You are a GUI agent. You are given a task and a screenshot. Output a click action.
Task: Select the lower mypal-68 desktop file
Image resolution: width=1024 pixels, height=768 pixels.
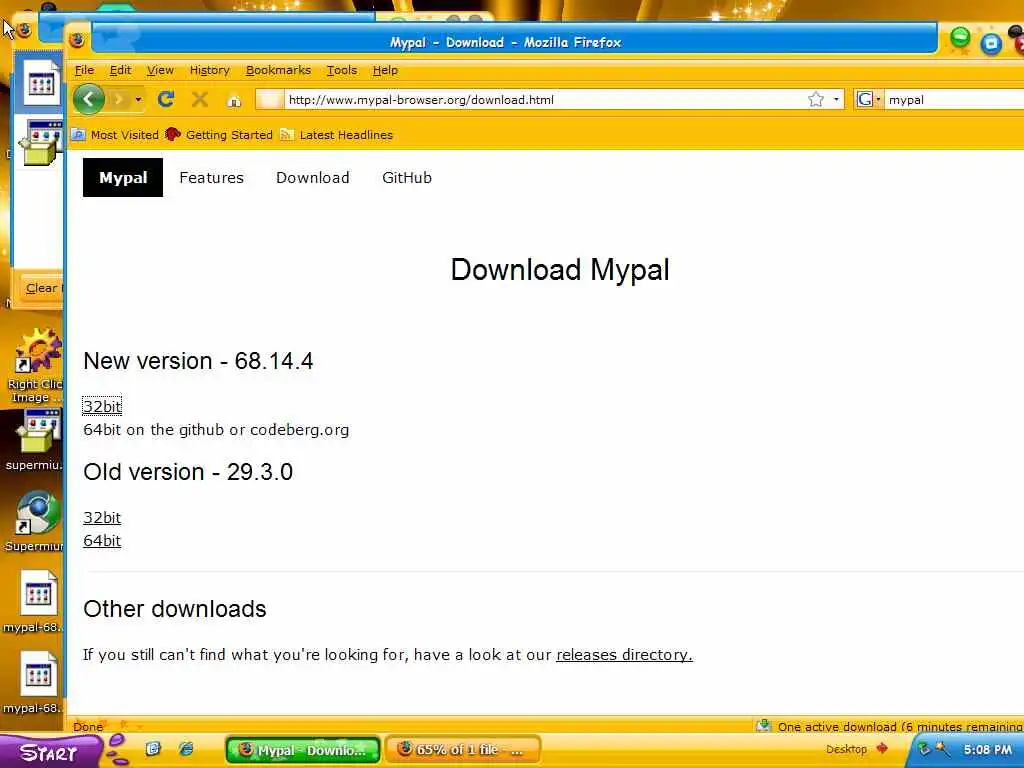click(36, 682)
